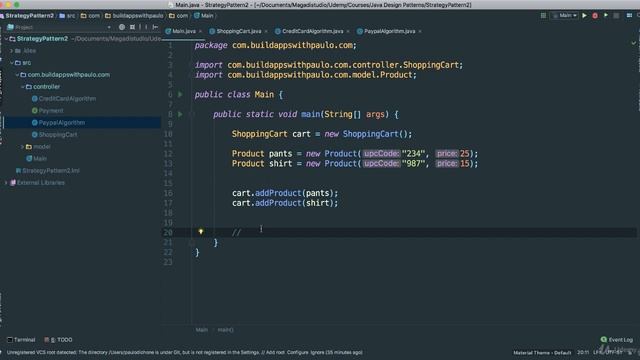Screen dimensions: 640x360
Task: Click the package declaration on line 1
Action: (x=276, y=45)
